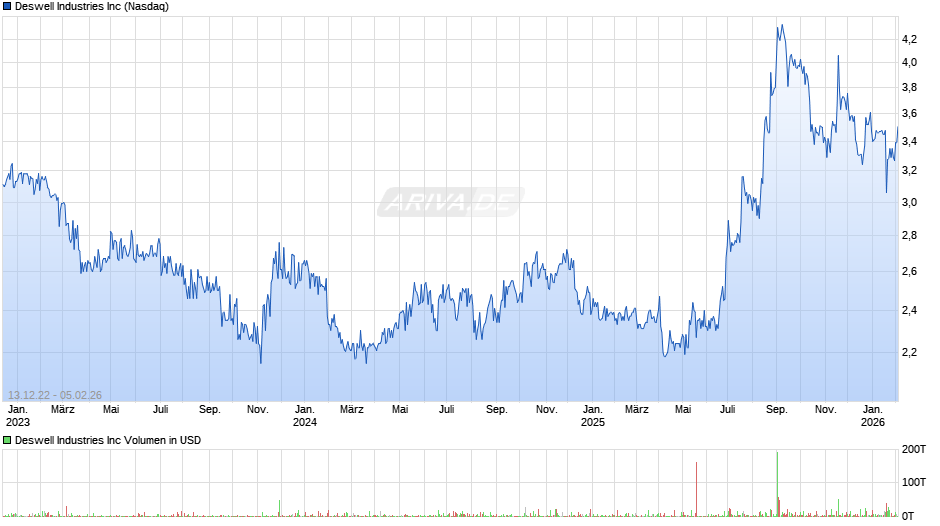Click the 'Nov.' label before Jan. 2024
Viewport: 940px width, 526px height.
258,410
